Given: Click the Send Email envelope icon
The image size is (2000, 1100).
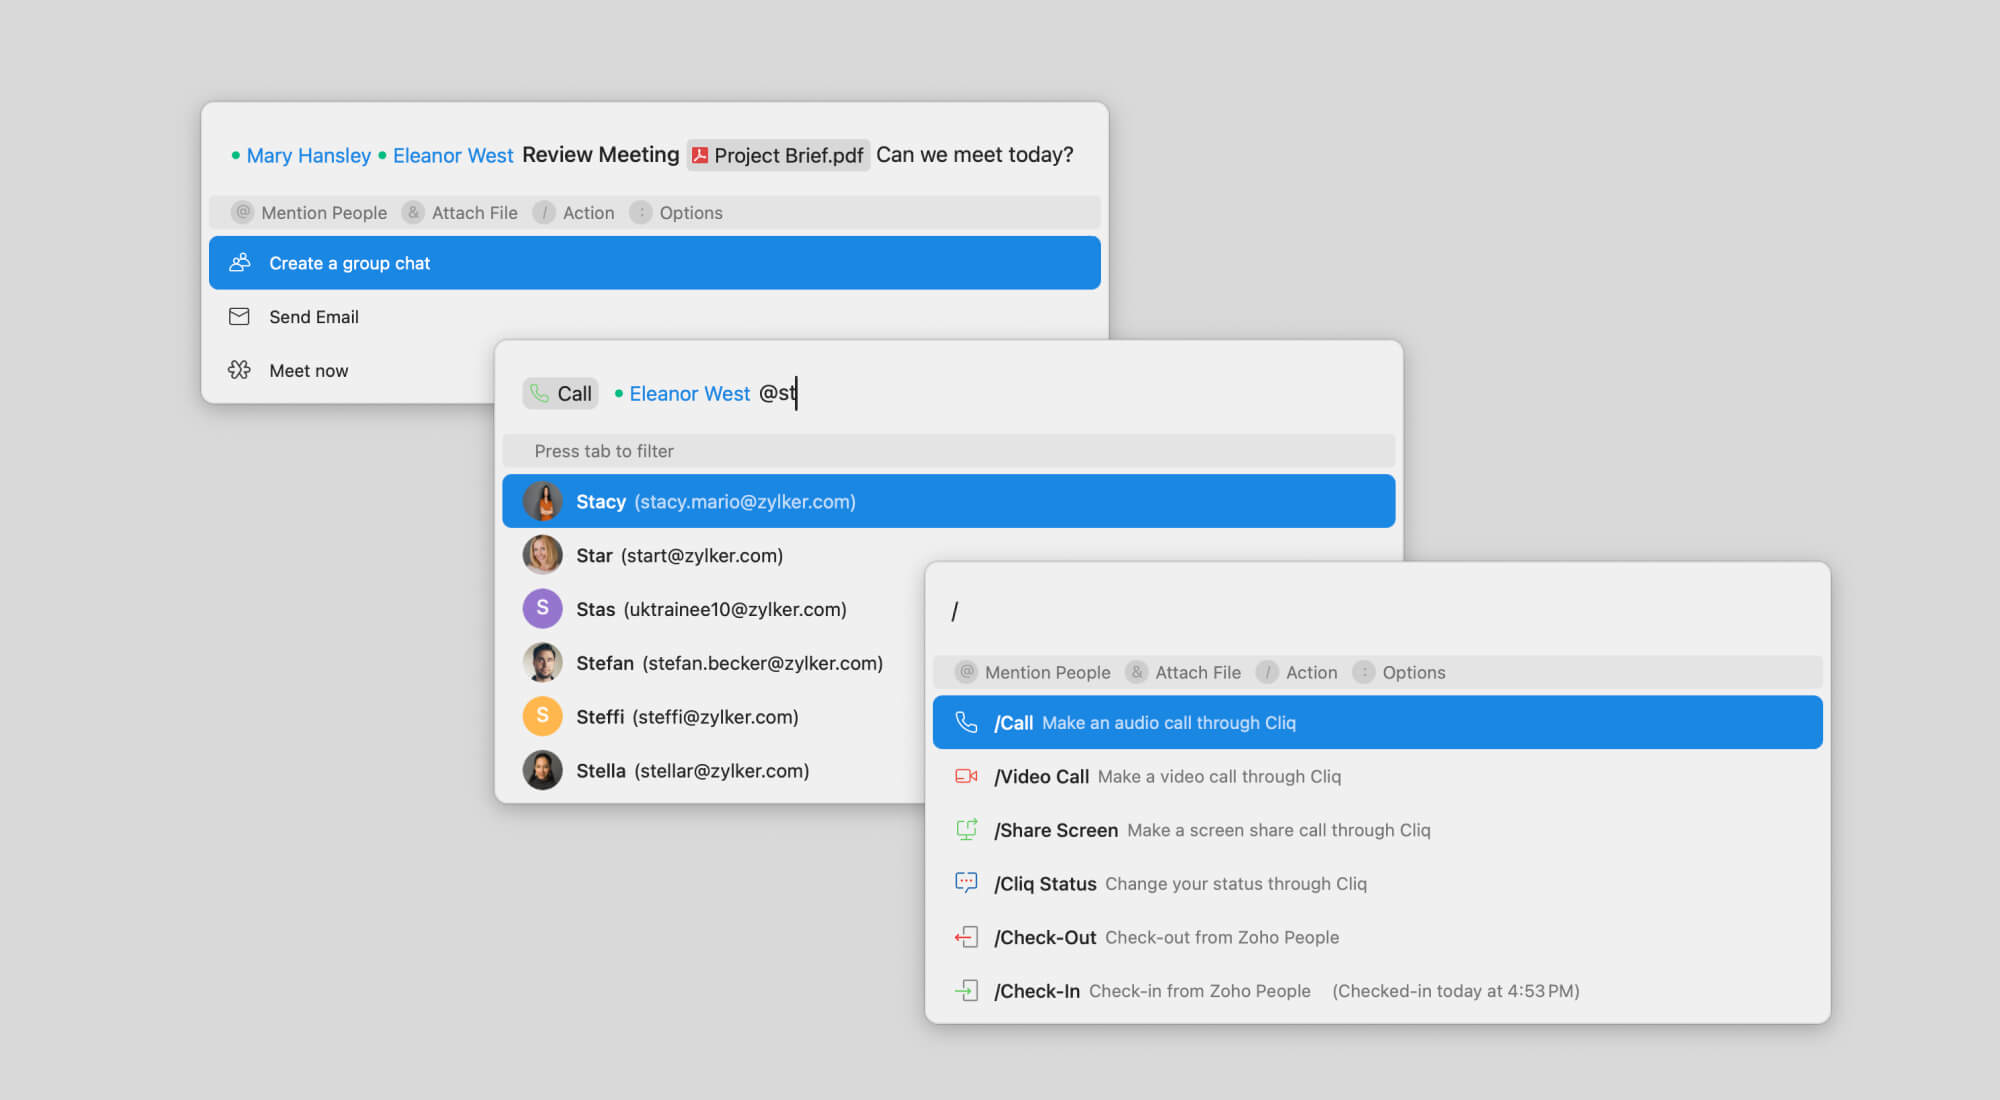Looking at the screenshot, I should tap(239, 317).
